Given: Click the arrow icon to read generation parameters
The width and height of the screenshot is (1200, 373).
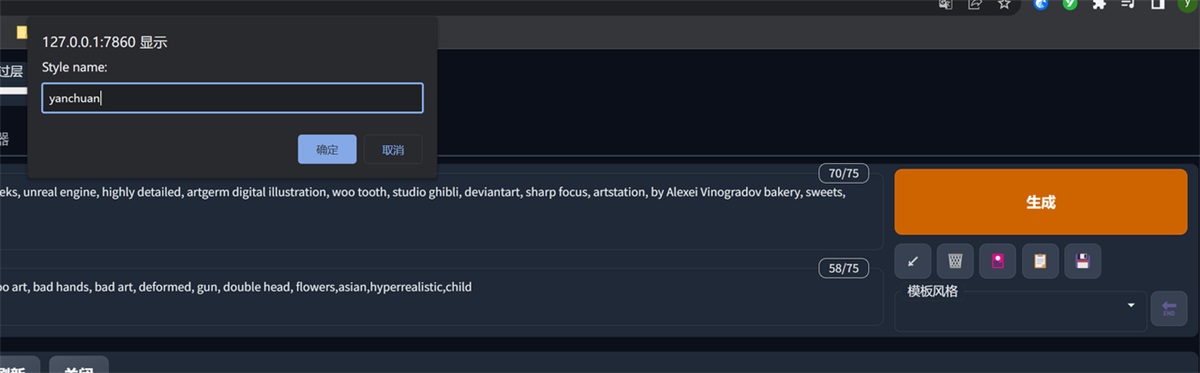Looking at the screenshot, I should 913,261.
